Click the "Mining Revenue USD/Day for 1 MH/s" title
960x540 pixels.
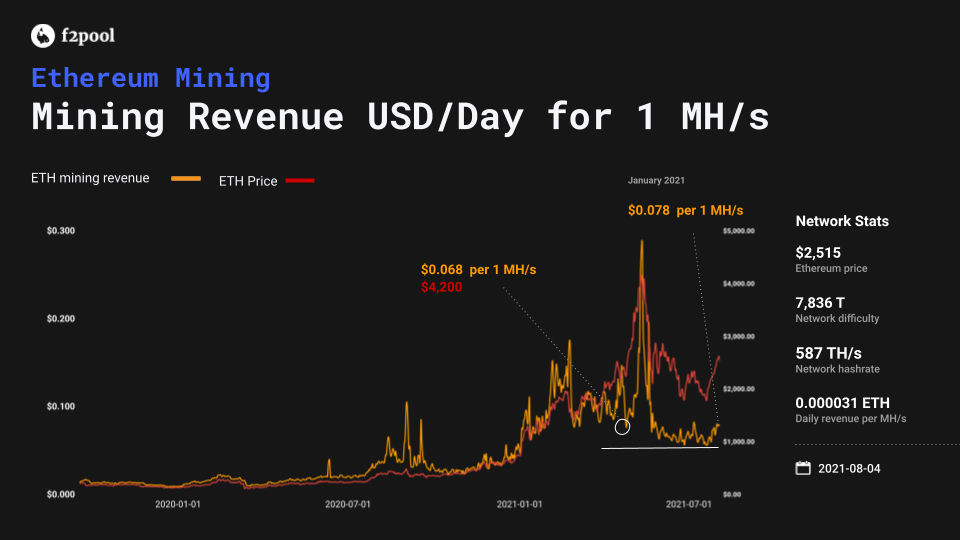pos(400,116)
